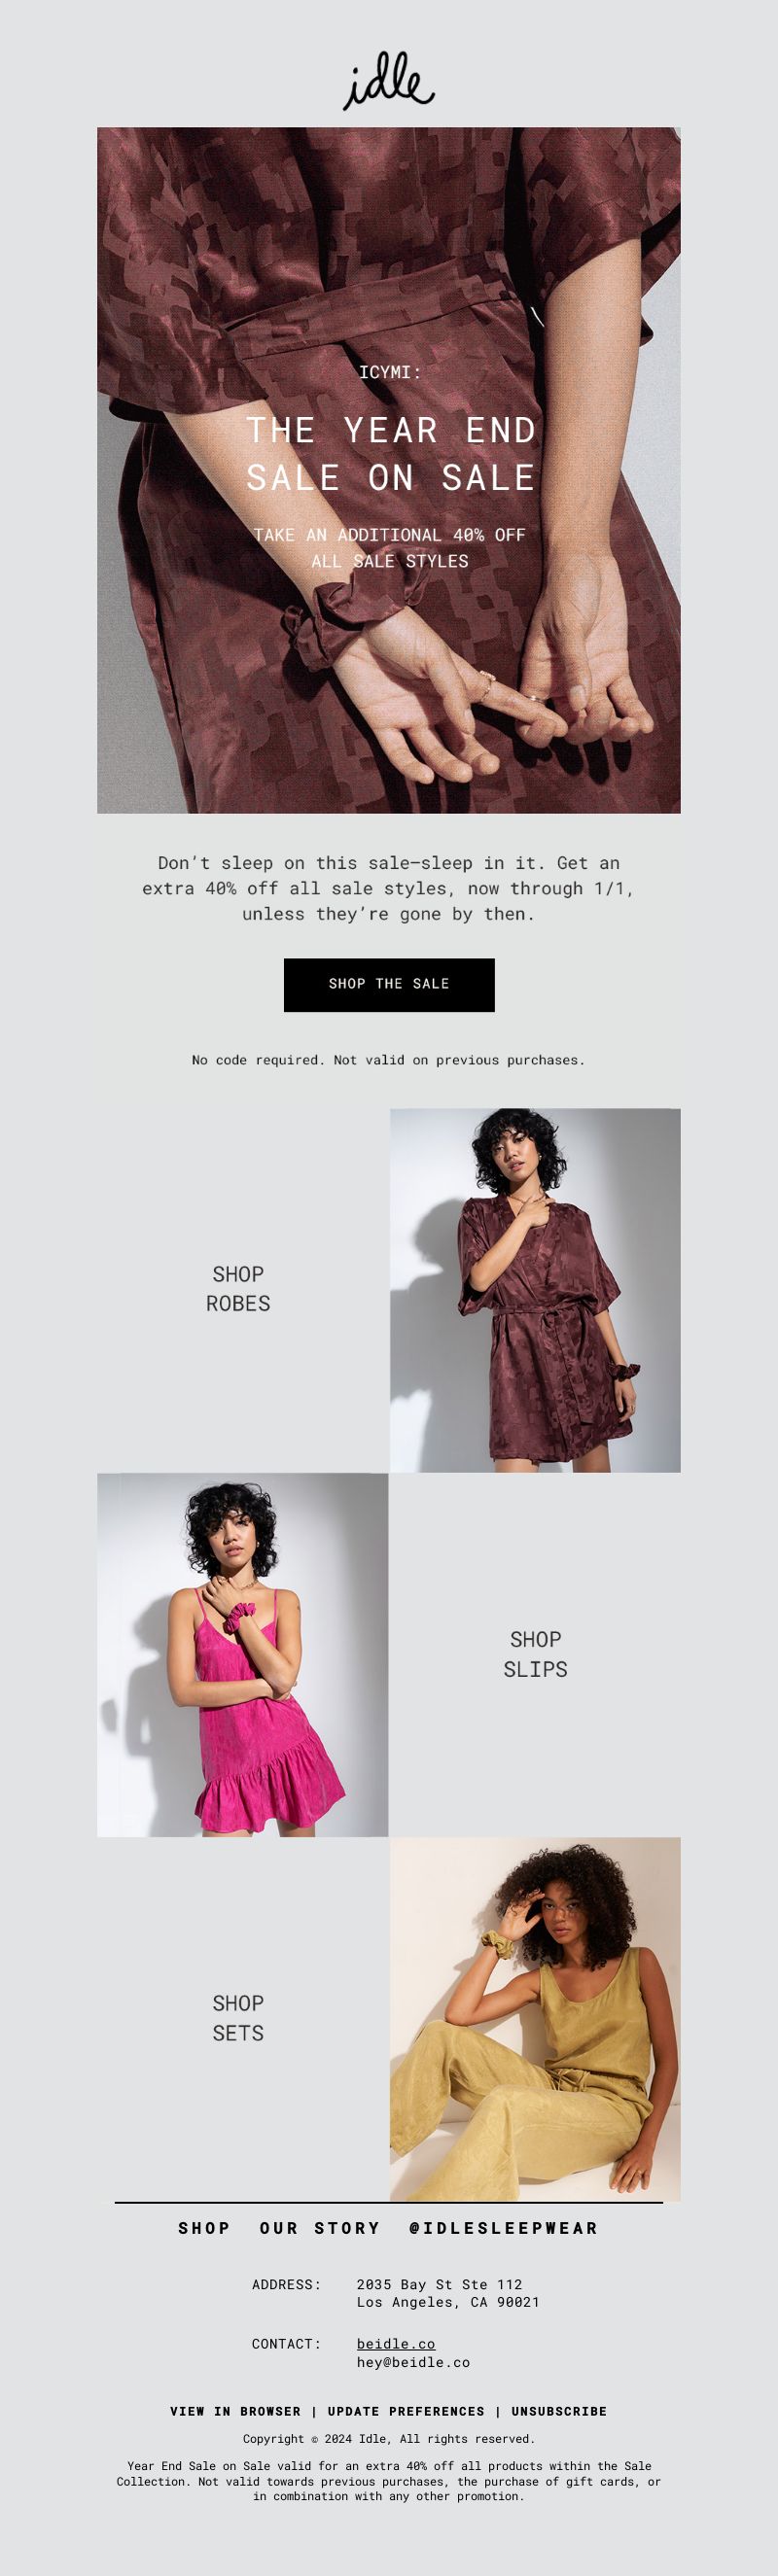778x2576 pixels.
Task: Click UPDATE PREFERENCES link
Action: pos(406,2411)
